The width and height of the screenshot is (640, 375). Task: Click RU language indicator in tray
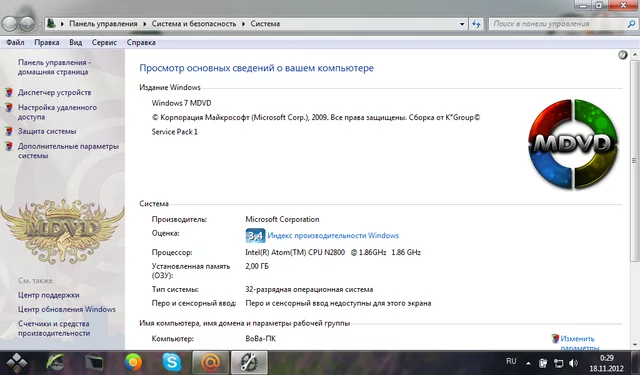(x=511, y=362)
